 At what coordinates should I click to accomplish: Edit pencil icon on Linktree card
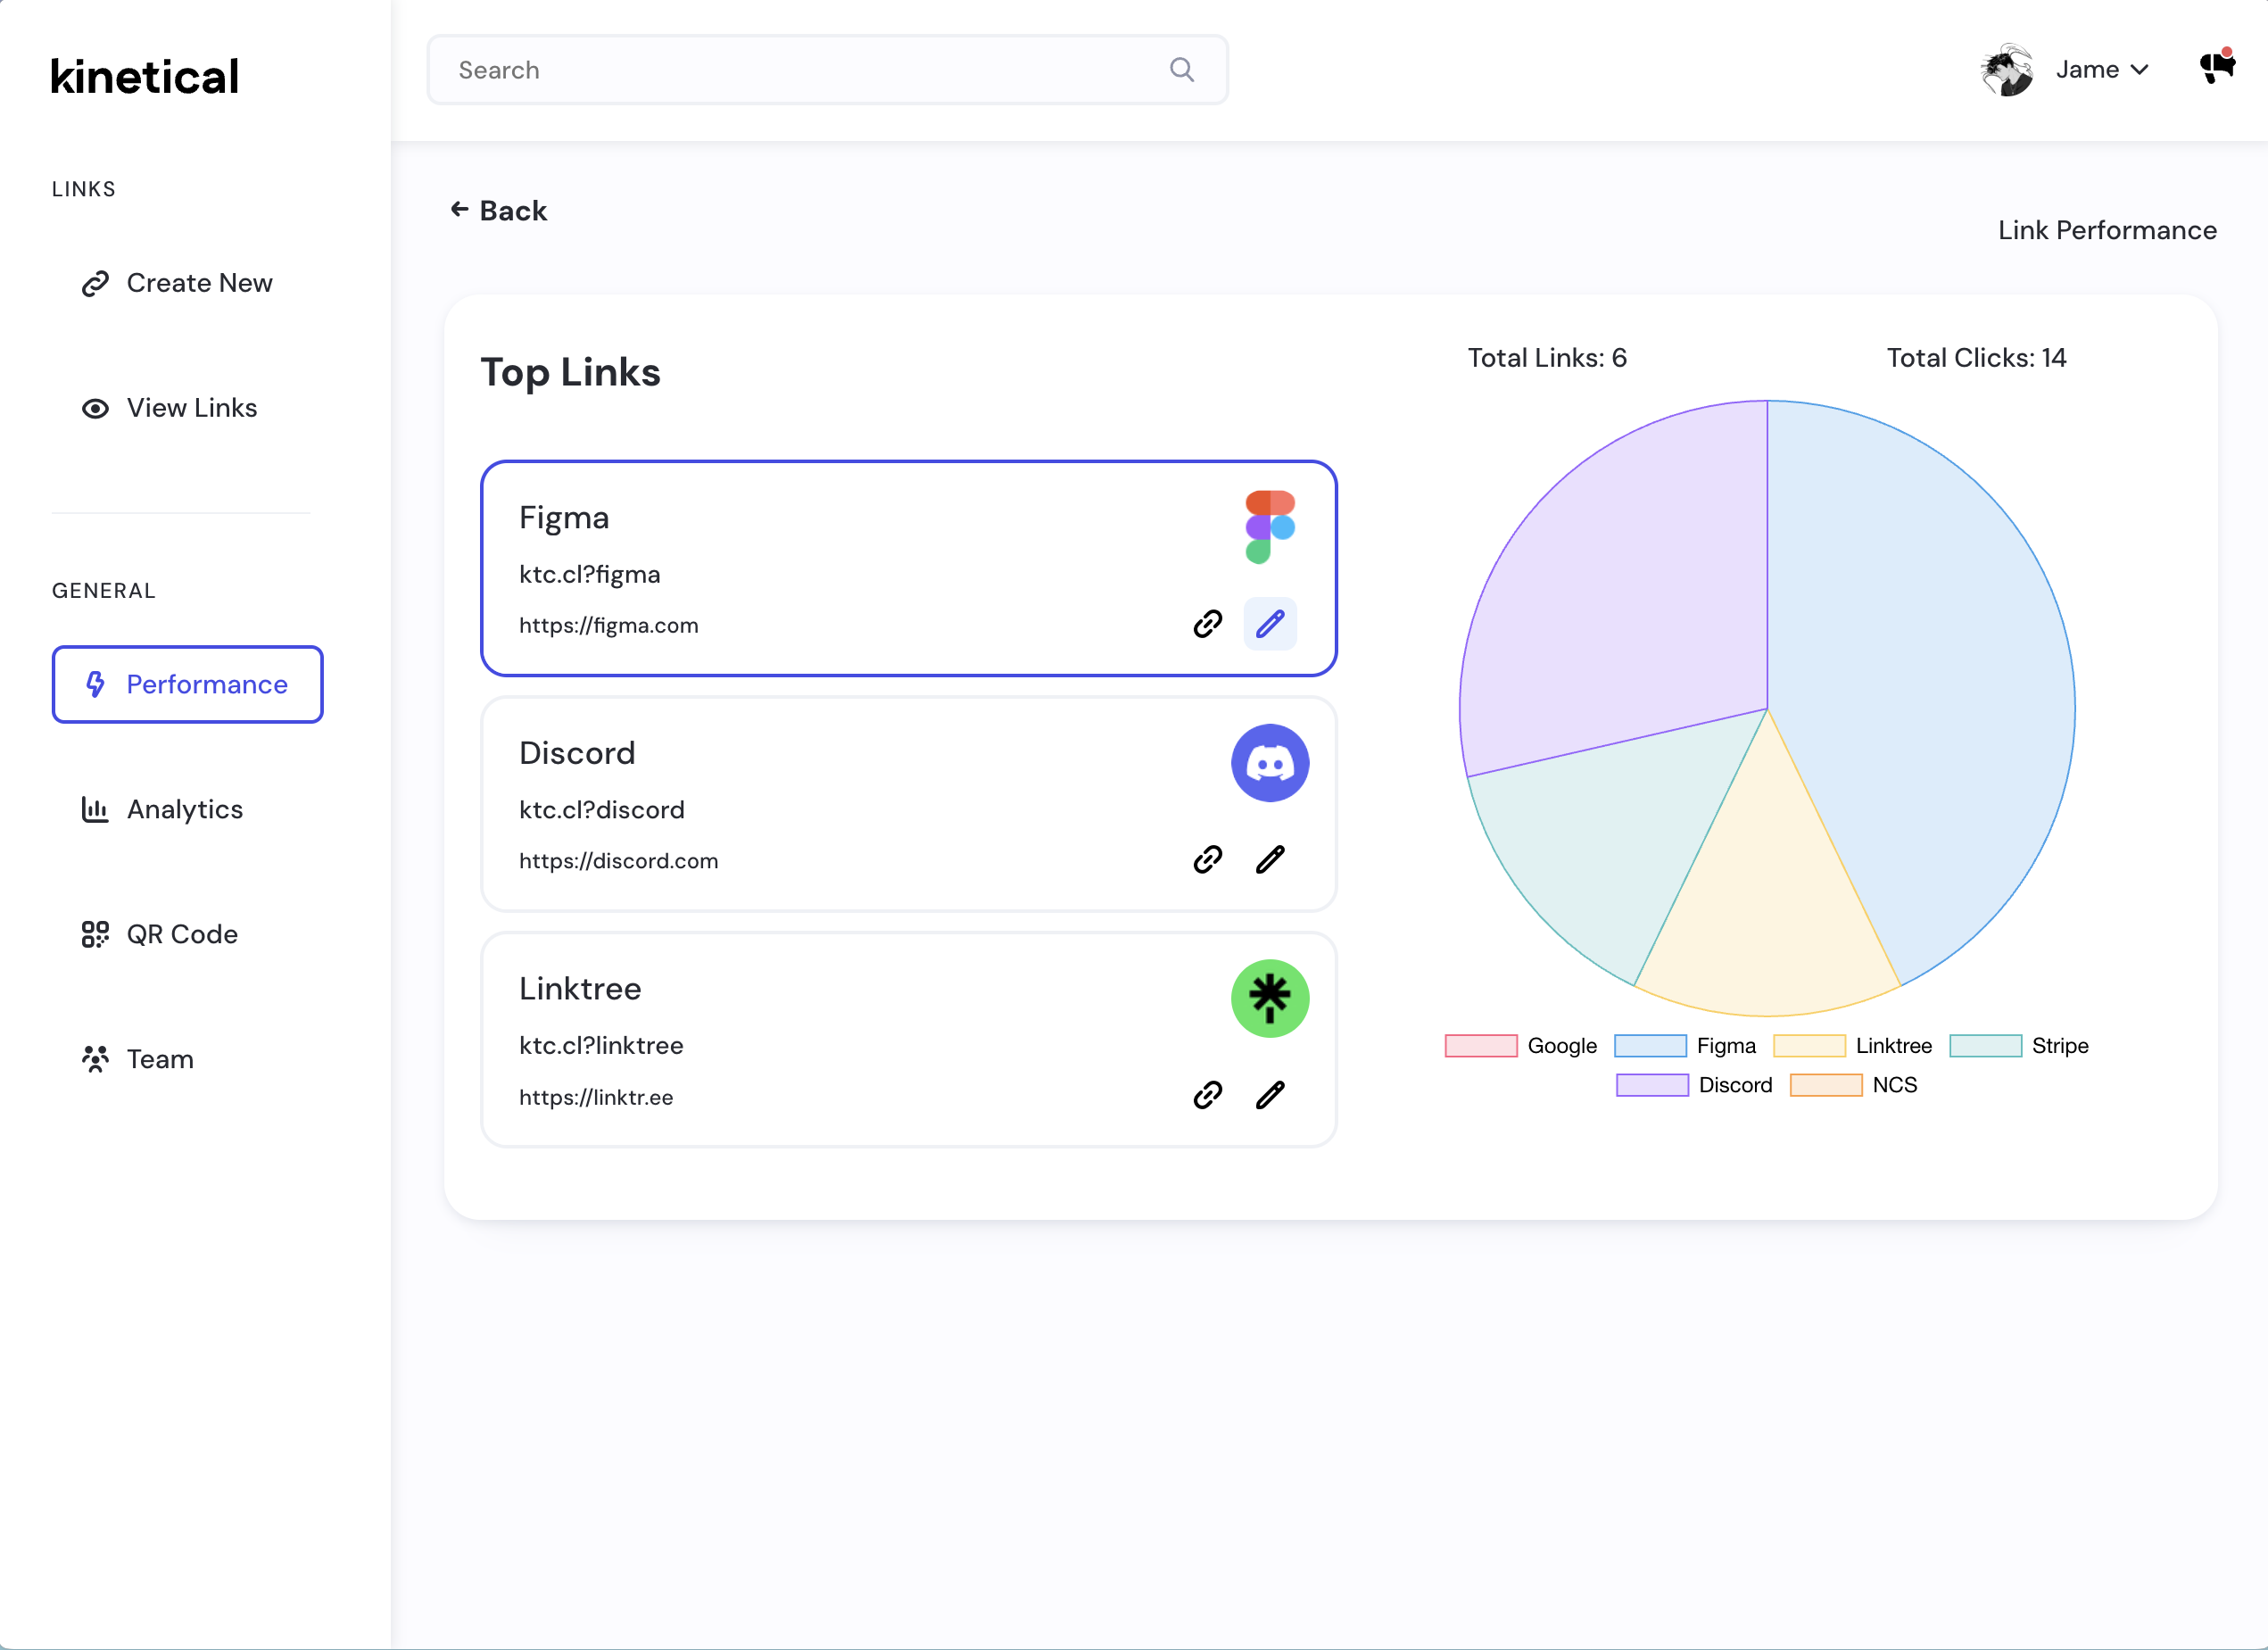click(x=1270, y=1095)
